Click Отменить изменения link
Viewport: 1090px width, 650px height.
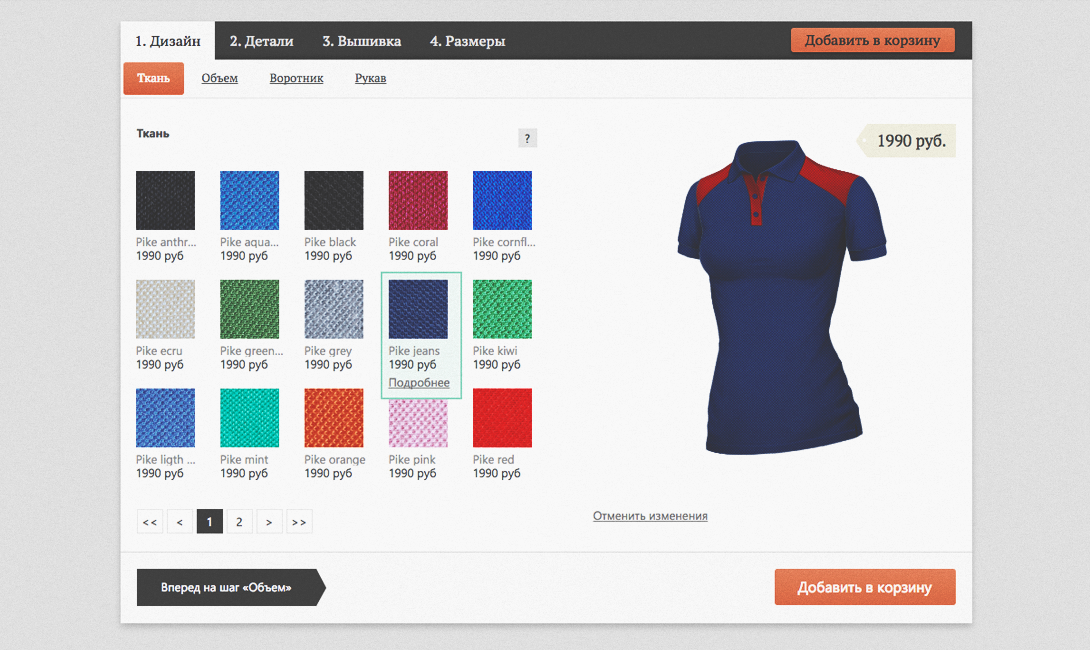650,516
